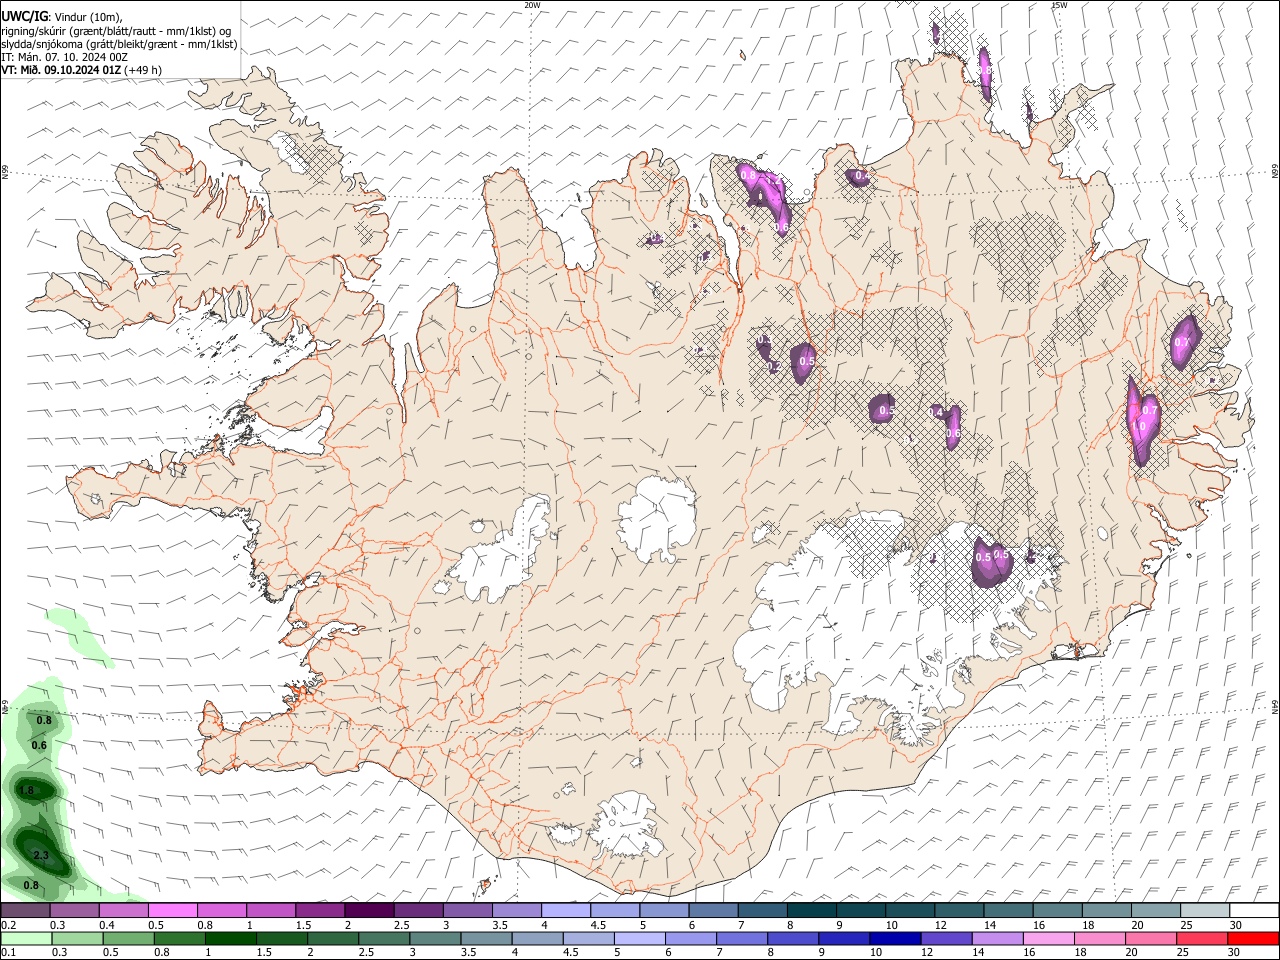
Task: Select the snow legend swatch between 0.3 and 0.4
Action: [x=75, y=910]
